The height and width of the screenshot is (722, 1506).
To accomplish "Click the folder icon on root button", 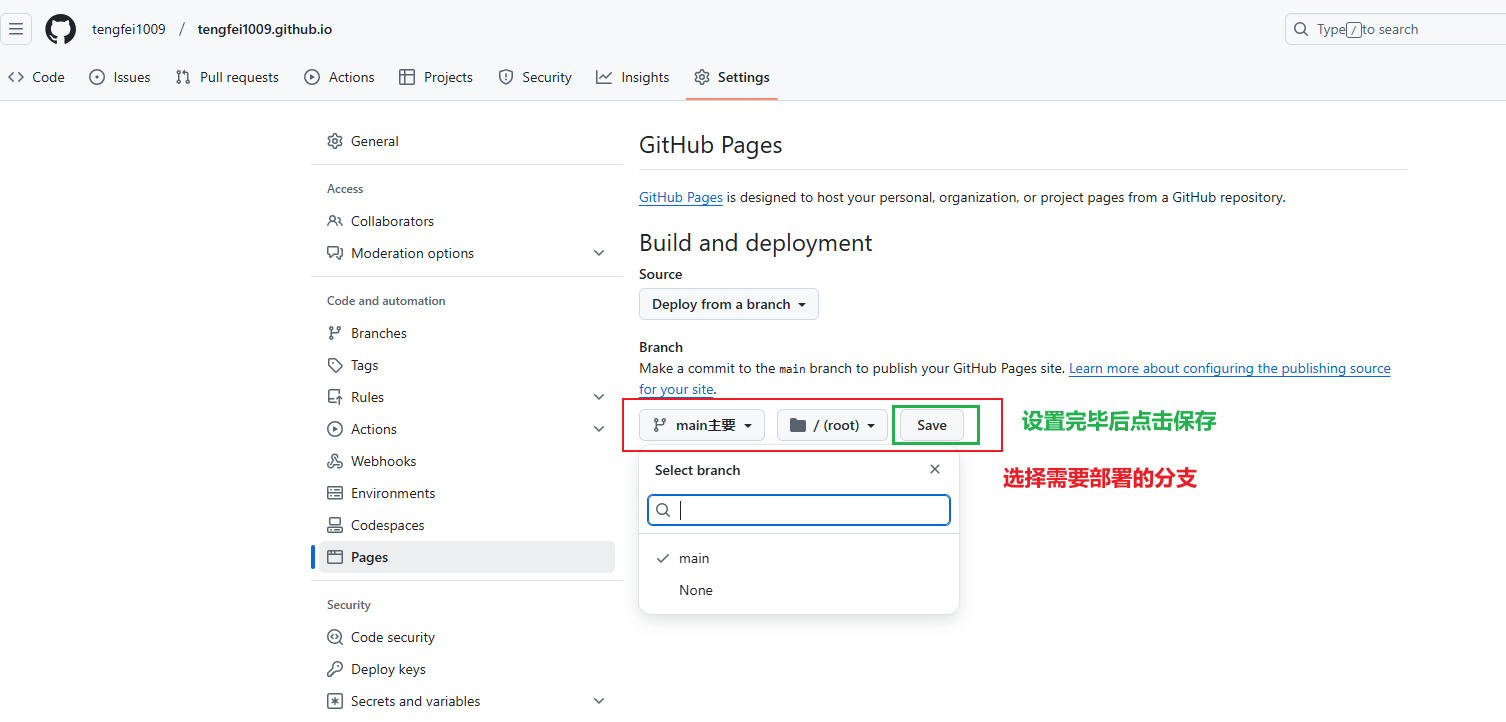I will [x=797, y=425].
